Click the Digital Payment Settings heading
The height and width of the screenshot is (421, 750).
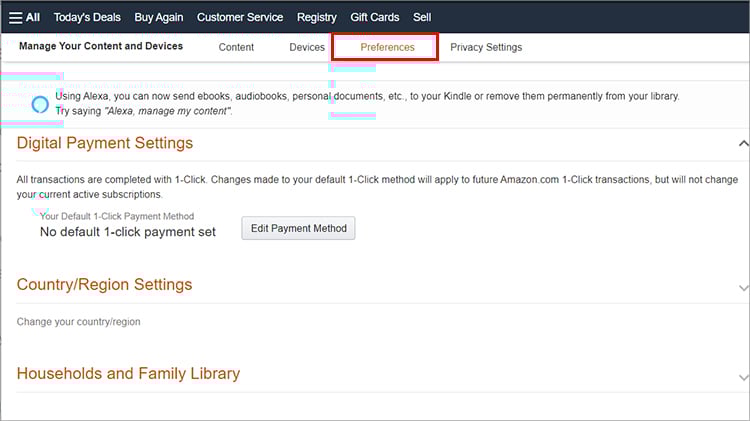(x=105, y=143)
